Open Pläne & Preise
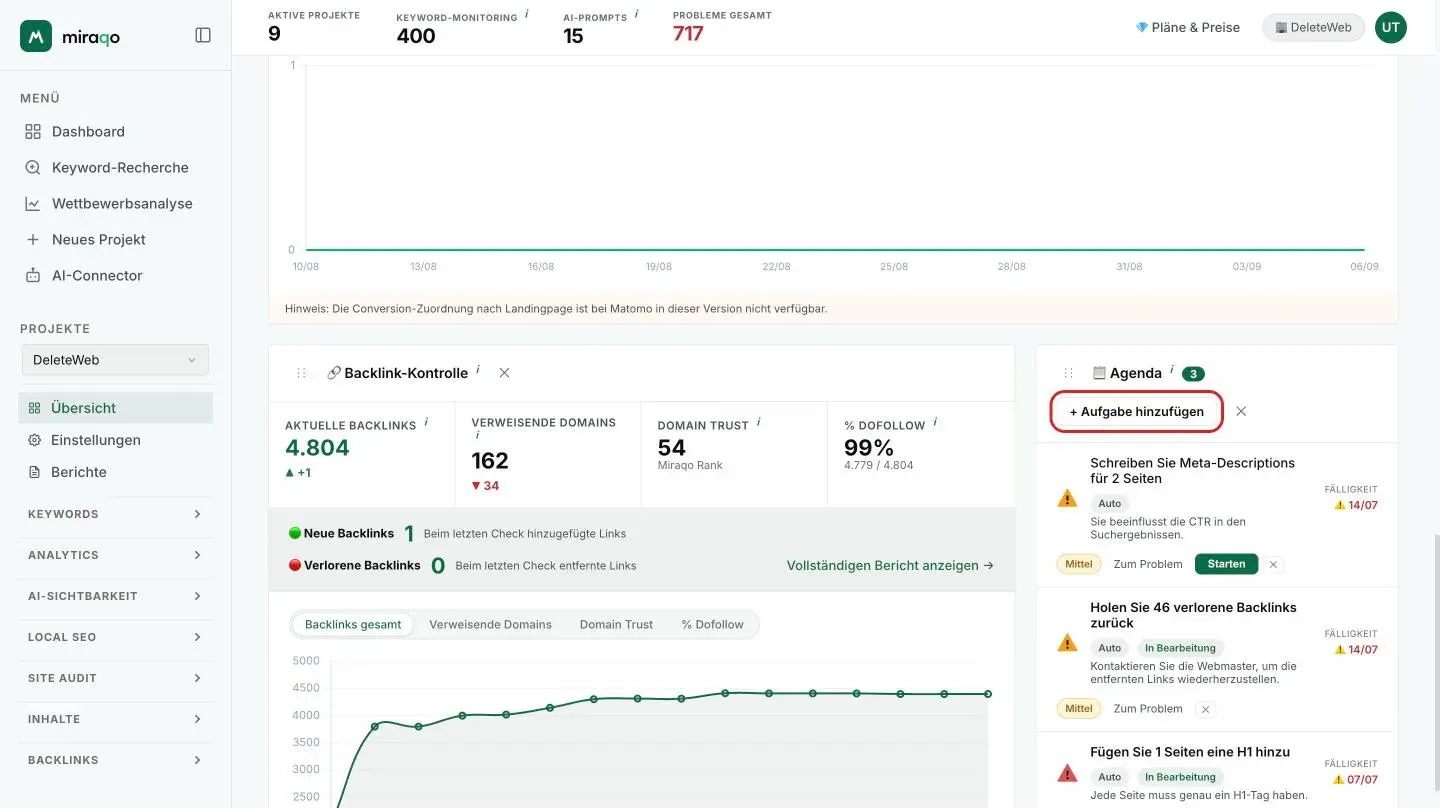 point(1188,28)
